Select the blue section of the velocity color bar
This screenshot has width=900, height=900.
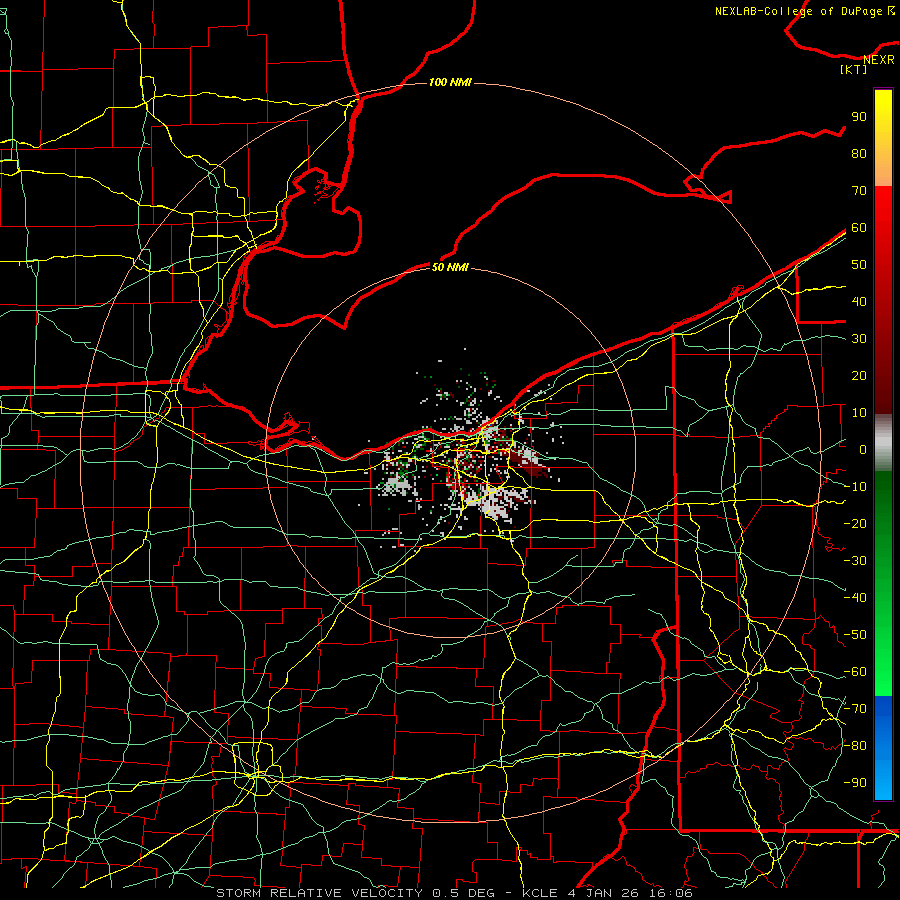click(883, 748)
